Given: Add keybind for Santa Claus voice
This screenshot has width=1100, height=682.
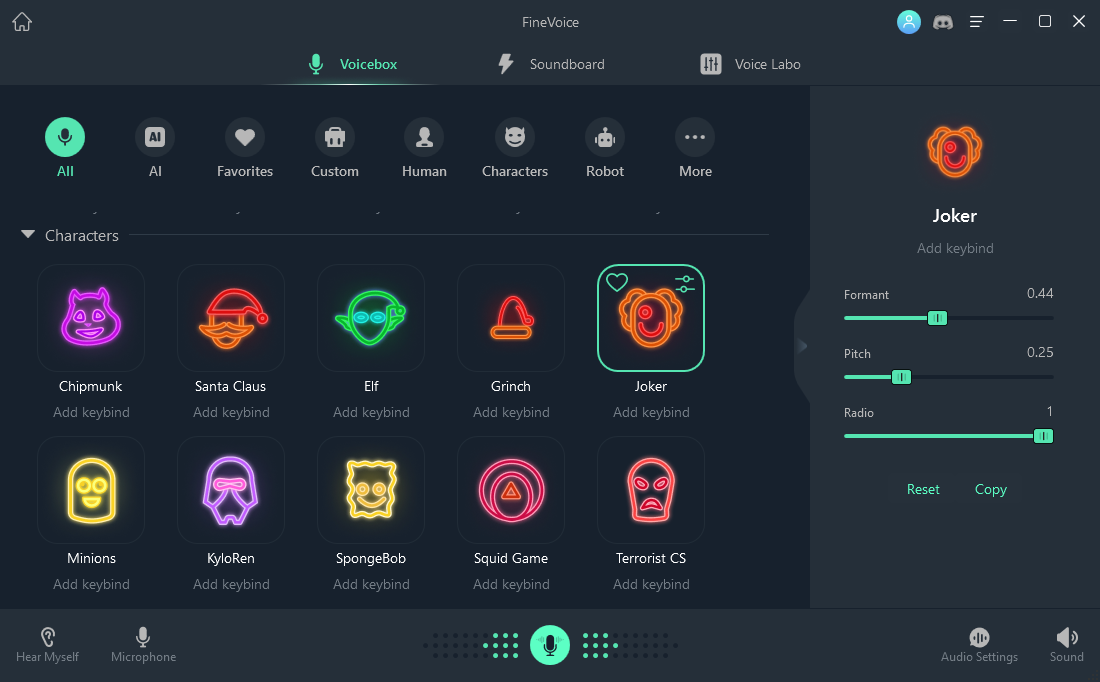Looking at the screenshot, I should click(231, 413).
